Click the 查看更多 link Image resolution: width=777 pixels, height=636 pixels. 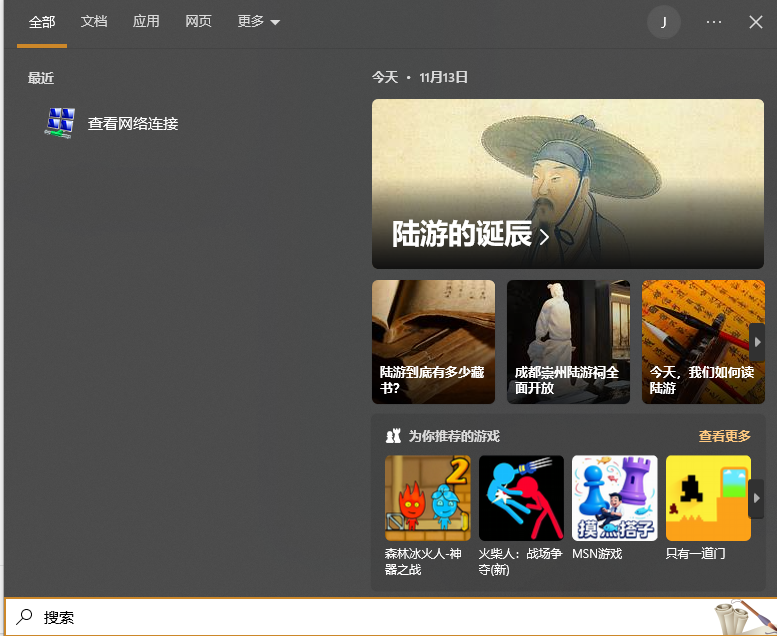(724, 436)
